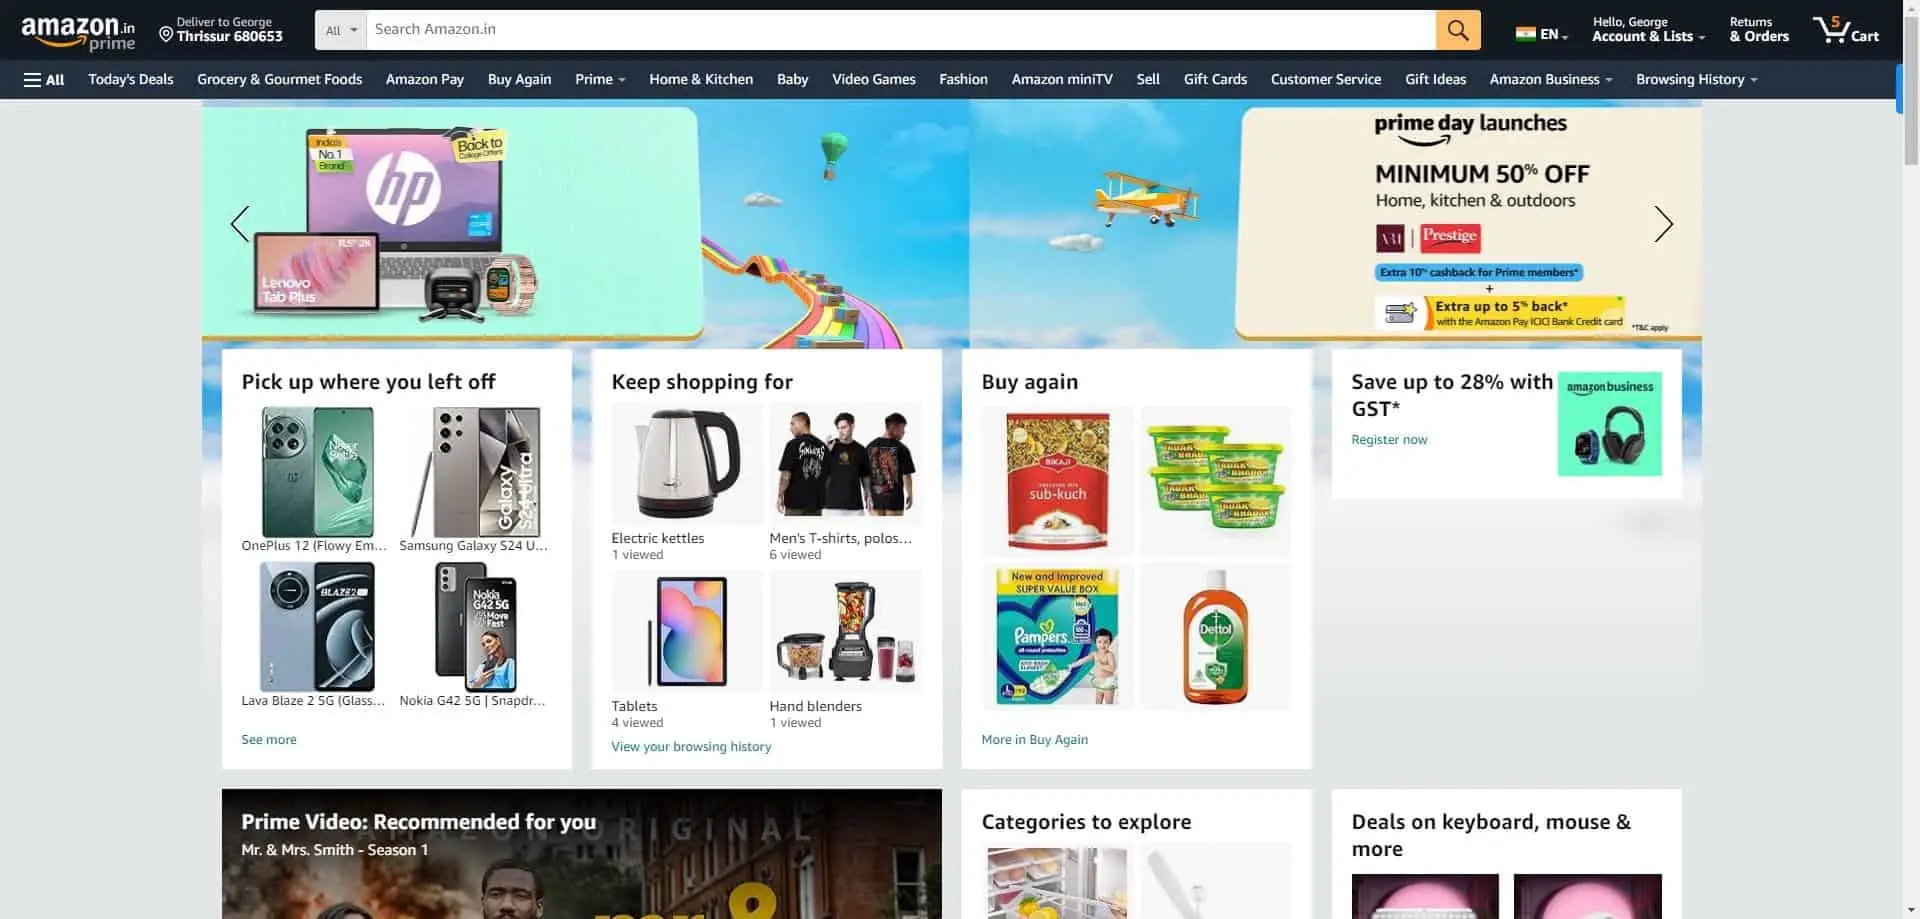Open Samsung Galaxy S24 Ultra thumbnail
Image resolution: width=1920 pixels, height=919 pixels.
(x=476, y=472)
